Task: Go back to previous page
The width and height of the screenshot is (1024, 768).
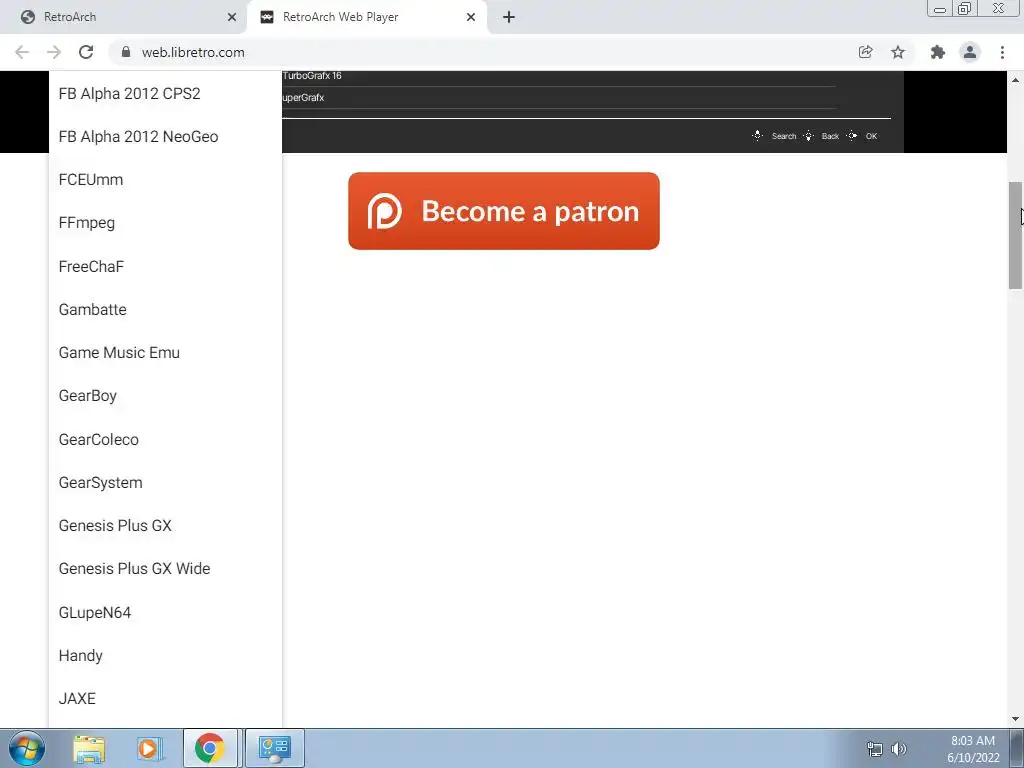Action: 22,52
